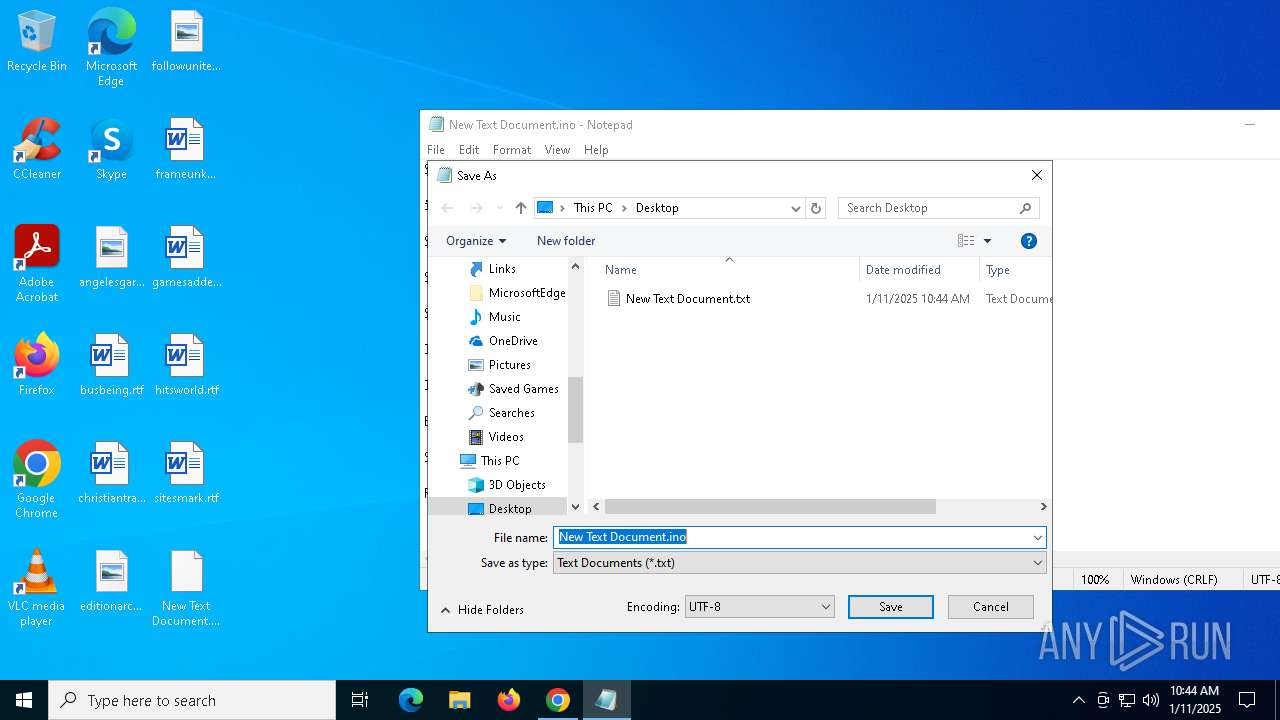Select christiantra Word document on desktop

click(x=111, y=474)
